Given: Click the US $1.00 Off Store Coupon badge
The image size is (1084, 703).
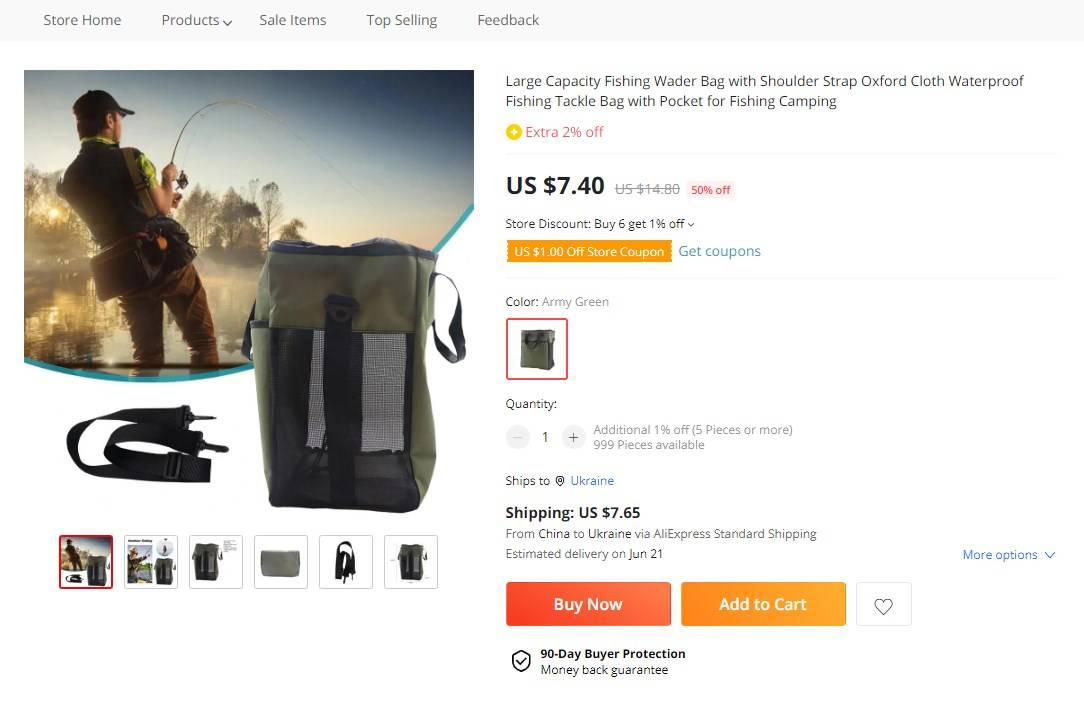Looking at the screenshot, I should click(589, 252).
